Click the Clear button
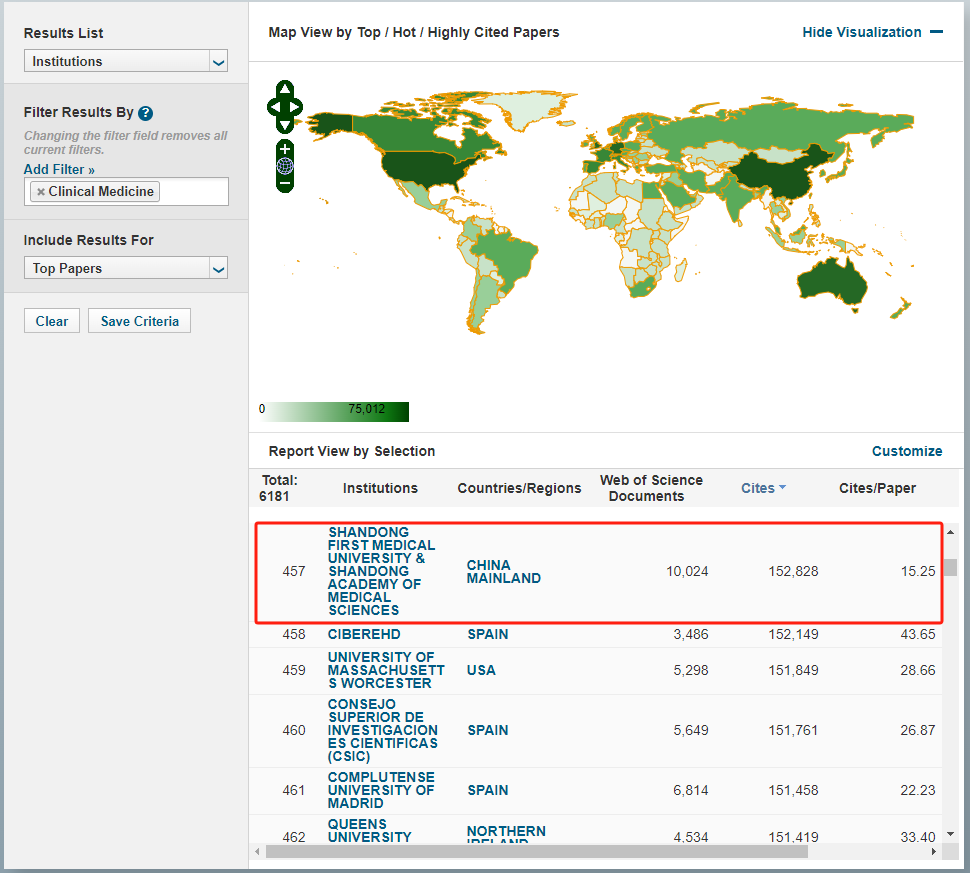 coord(52,320)
